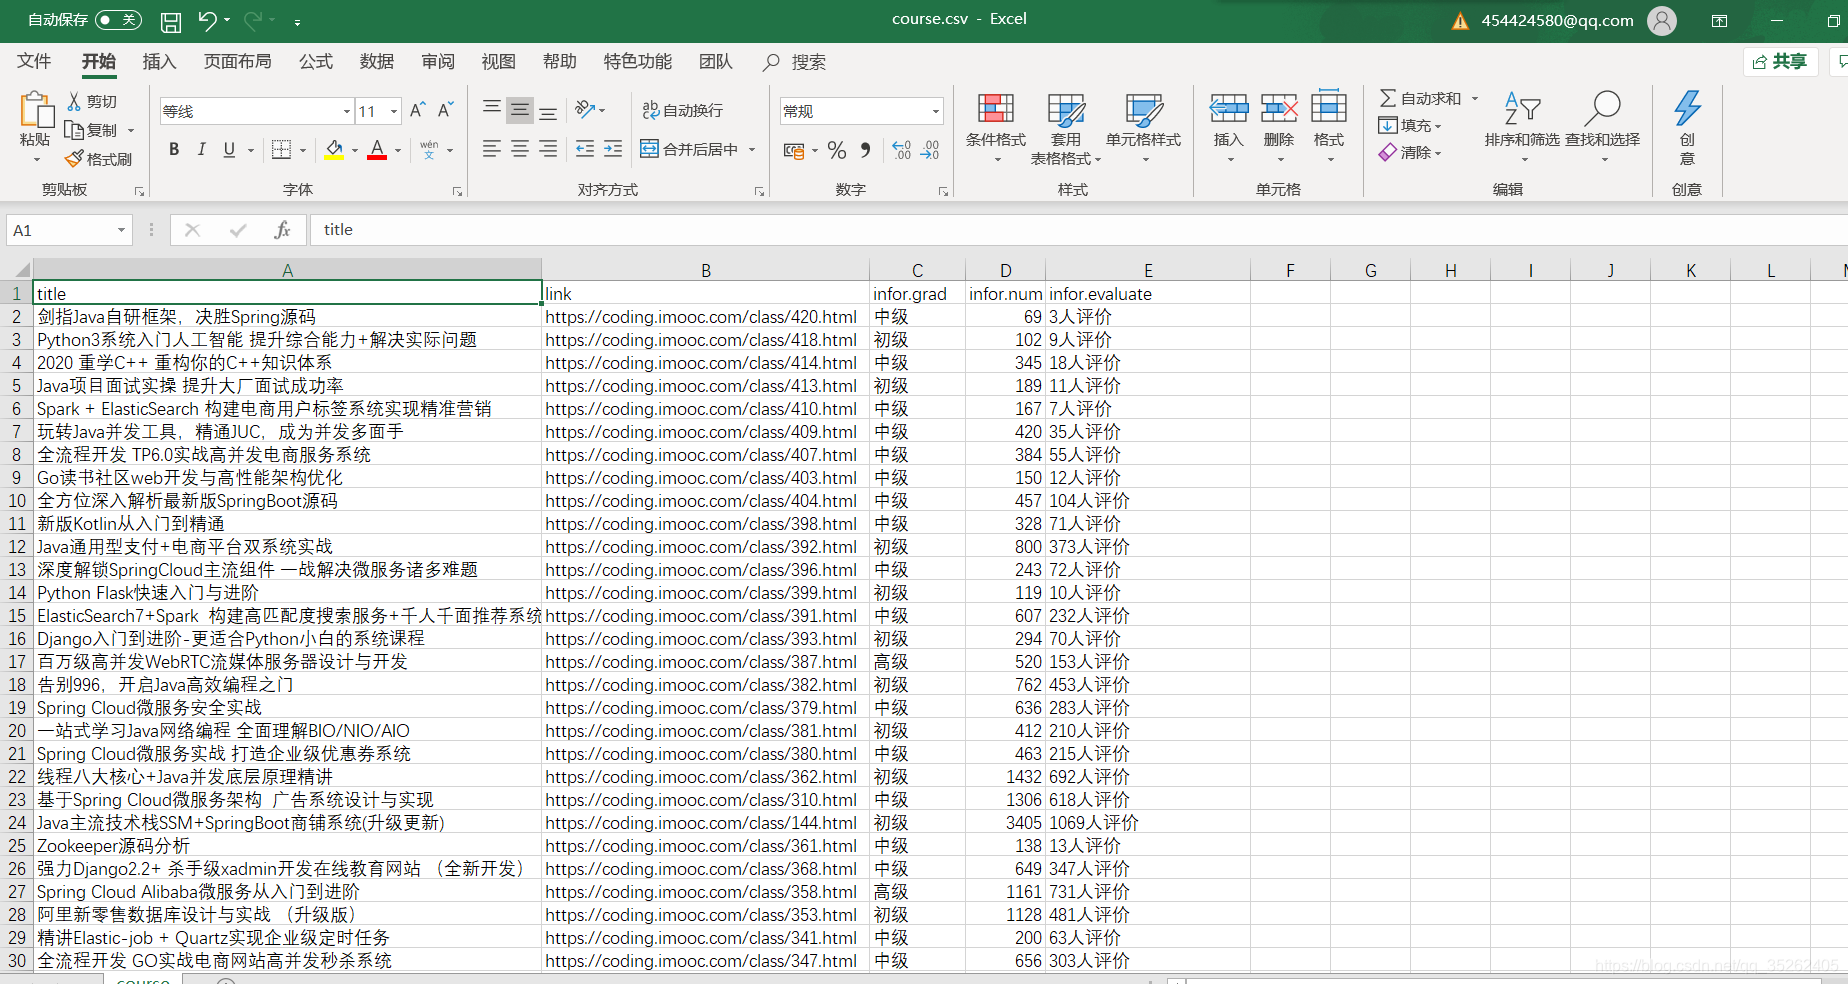
Task: Select row 15 header
Action: [17, 616]
